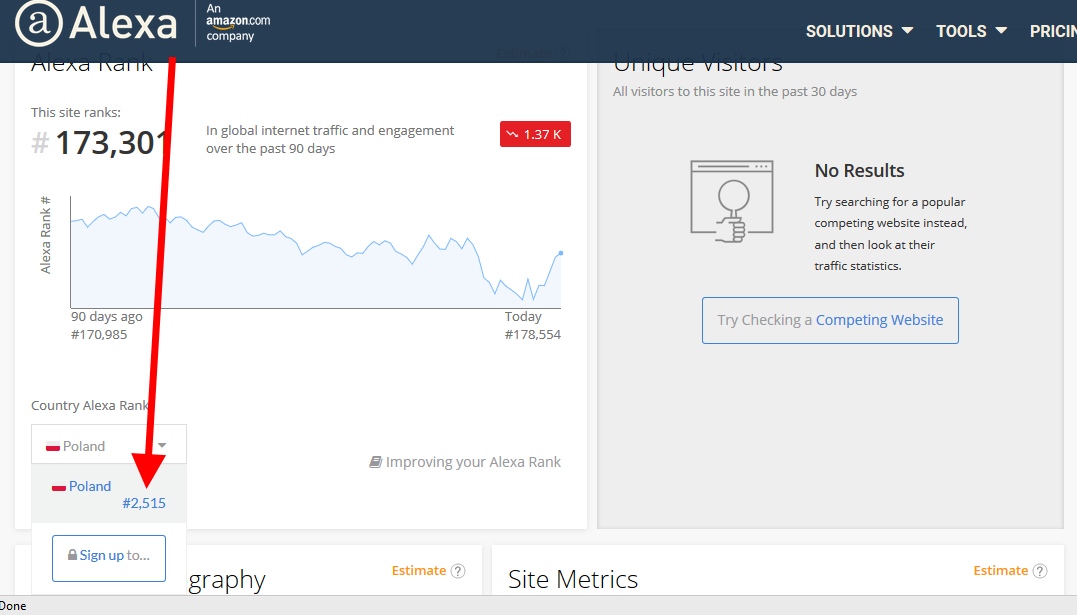Click the Country Alexa Rank label

pyautogui.click(x=89, y=405)
